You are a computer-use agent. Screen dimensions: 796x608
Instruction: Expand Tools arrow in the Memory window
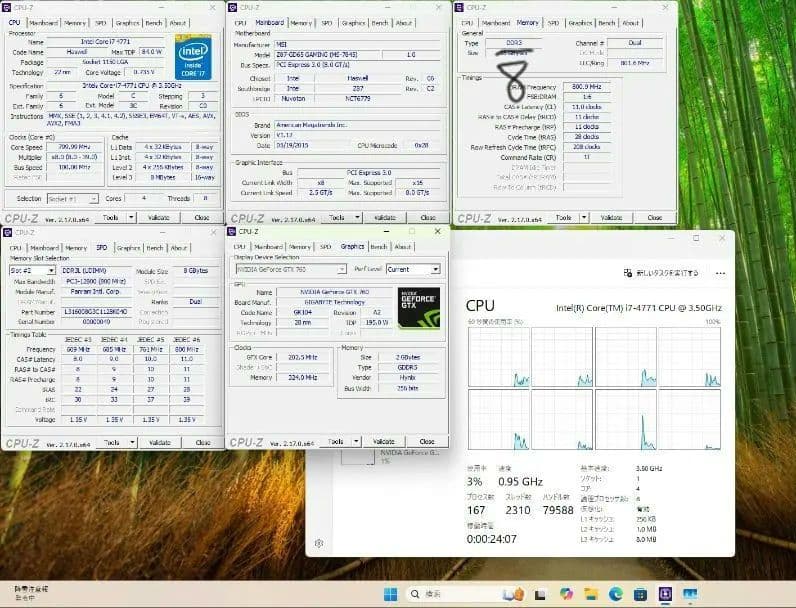point(584,218)
